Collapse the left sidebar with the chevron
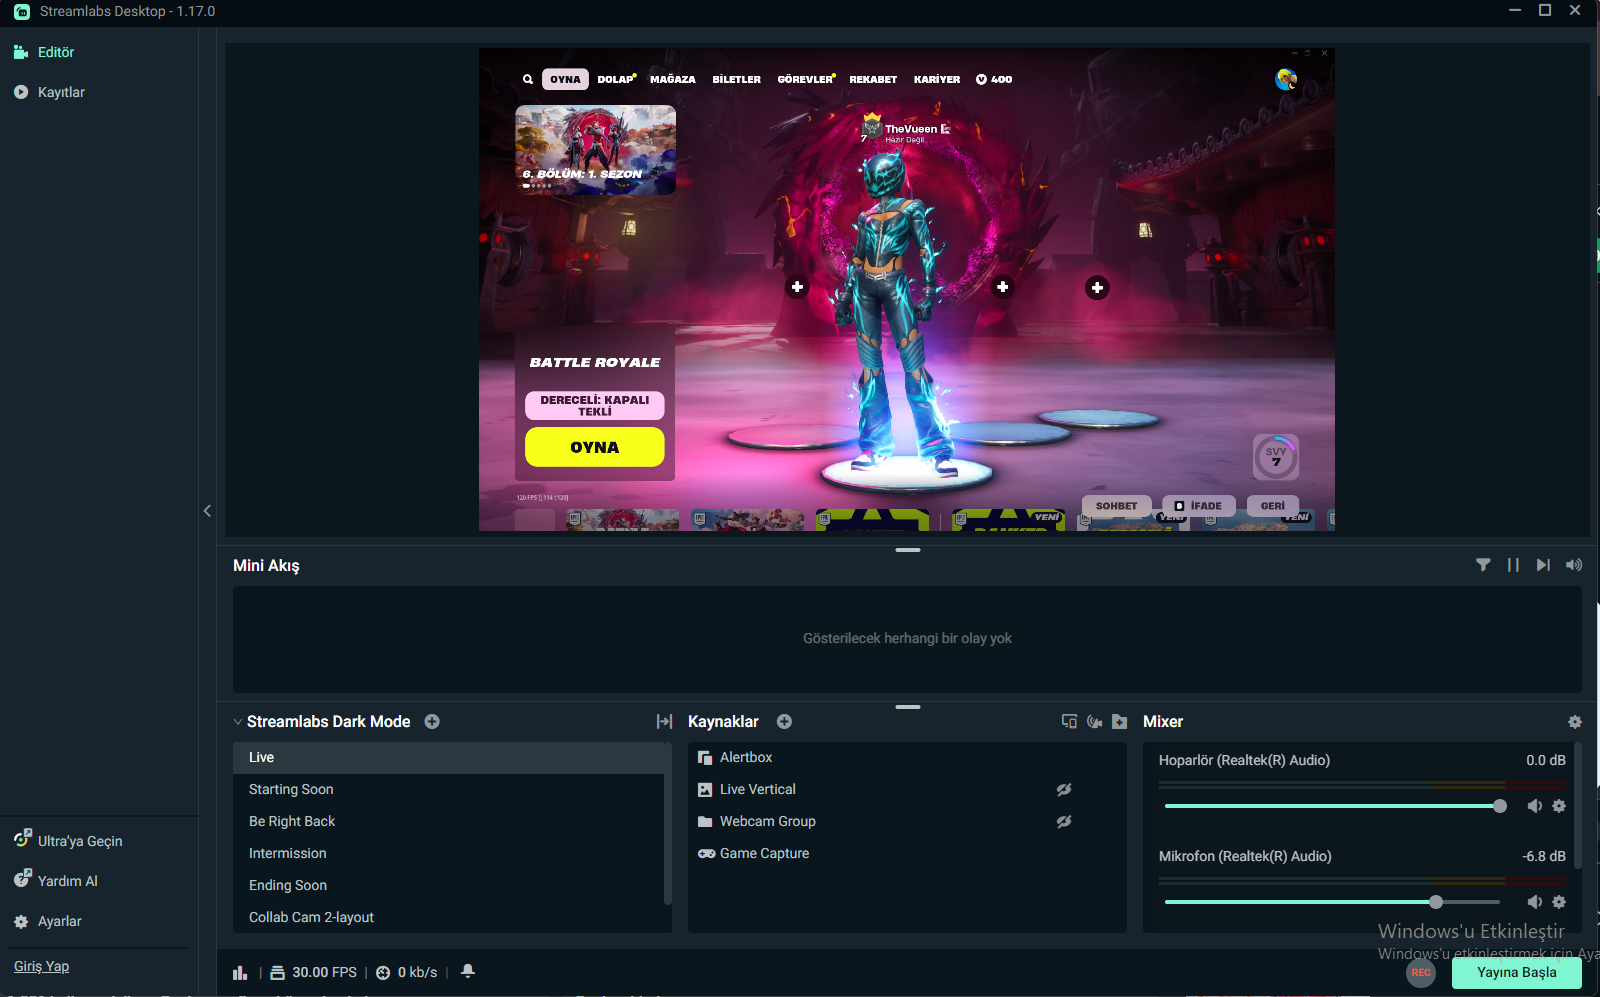The image size is (1600, 997). tap(207, 511)
